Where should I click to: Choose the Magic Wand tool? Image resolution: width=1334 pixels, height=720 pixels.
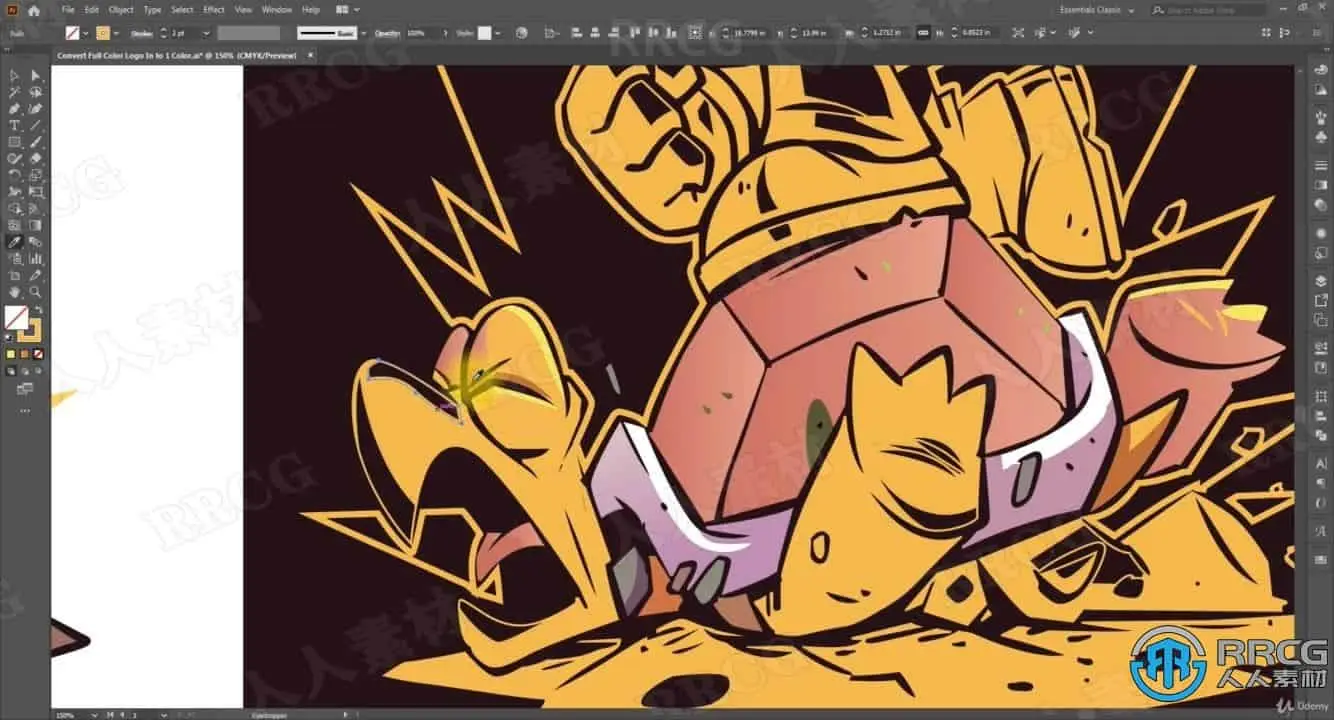(x=15, y=92)
